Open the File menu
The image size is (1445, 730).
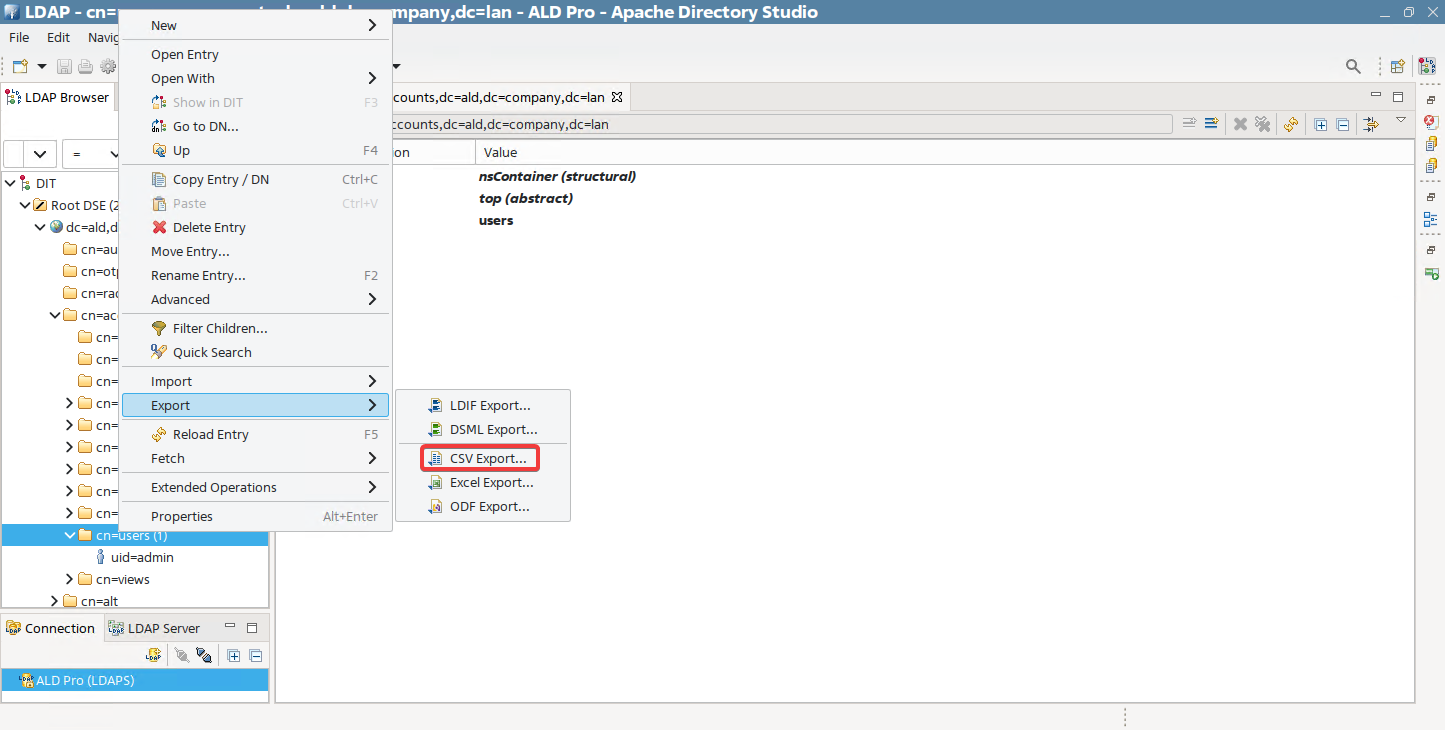[19, 37]
